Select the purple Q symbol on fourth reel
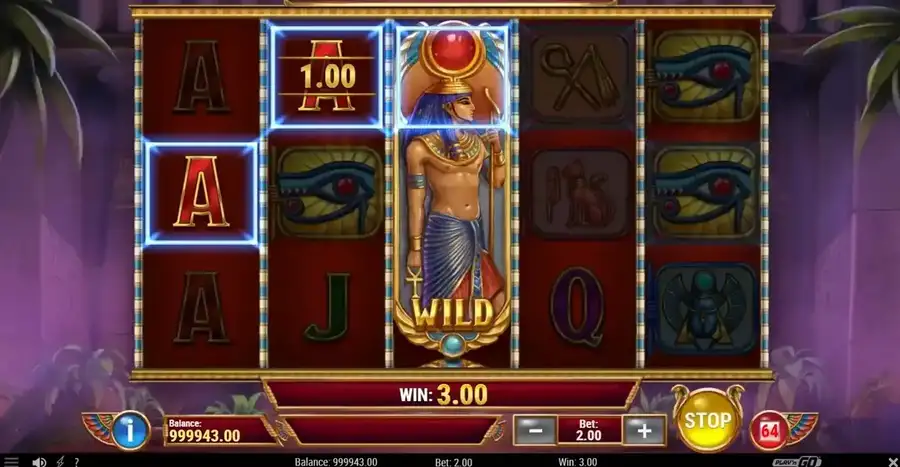Image resolution: width=900 pixels, height=467 pixels. coord(578,307)
